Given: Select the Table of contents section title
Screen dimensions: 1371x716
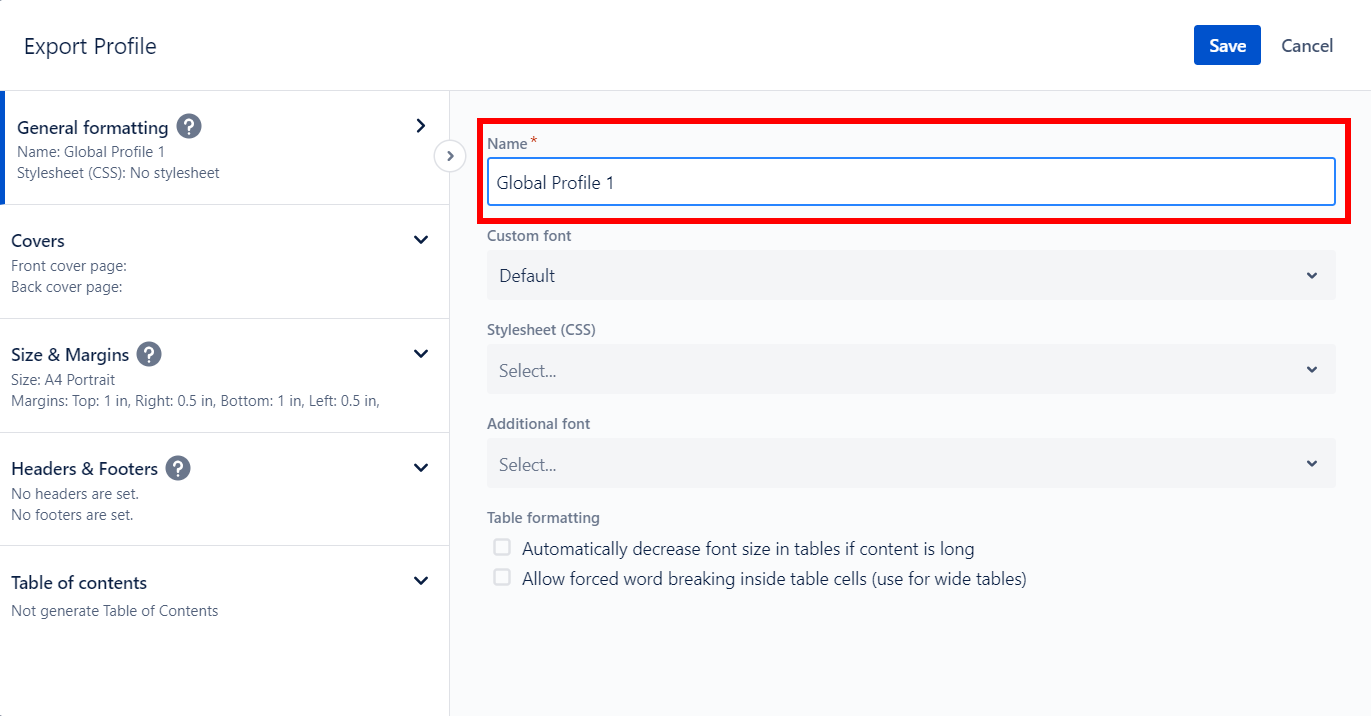Looking at the screenshot, I should (79, 583).
